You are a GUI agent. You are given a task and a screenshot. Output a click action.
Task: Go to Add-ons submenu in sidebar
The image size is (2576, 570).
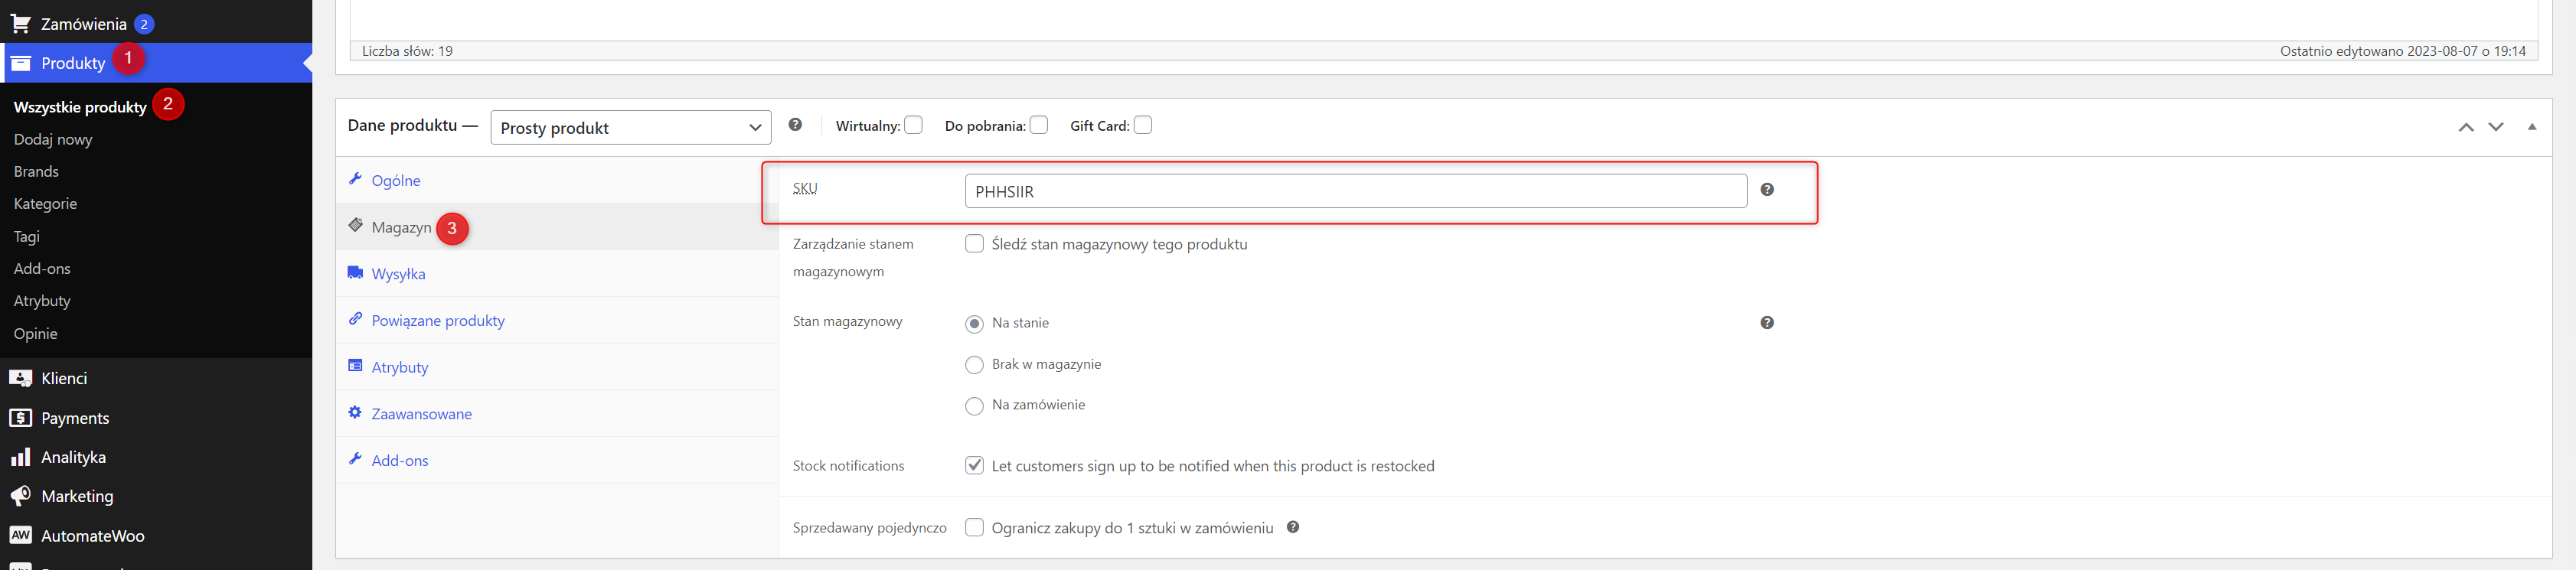42,269
